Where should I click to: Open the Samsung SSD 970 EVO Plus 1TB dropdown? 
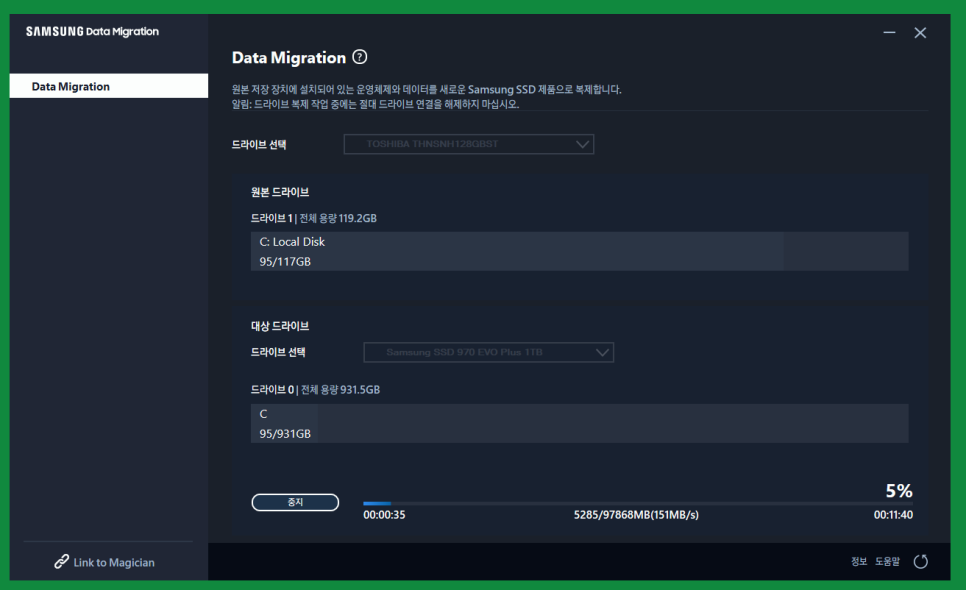pos(489,352)
